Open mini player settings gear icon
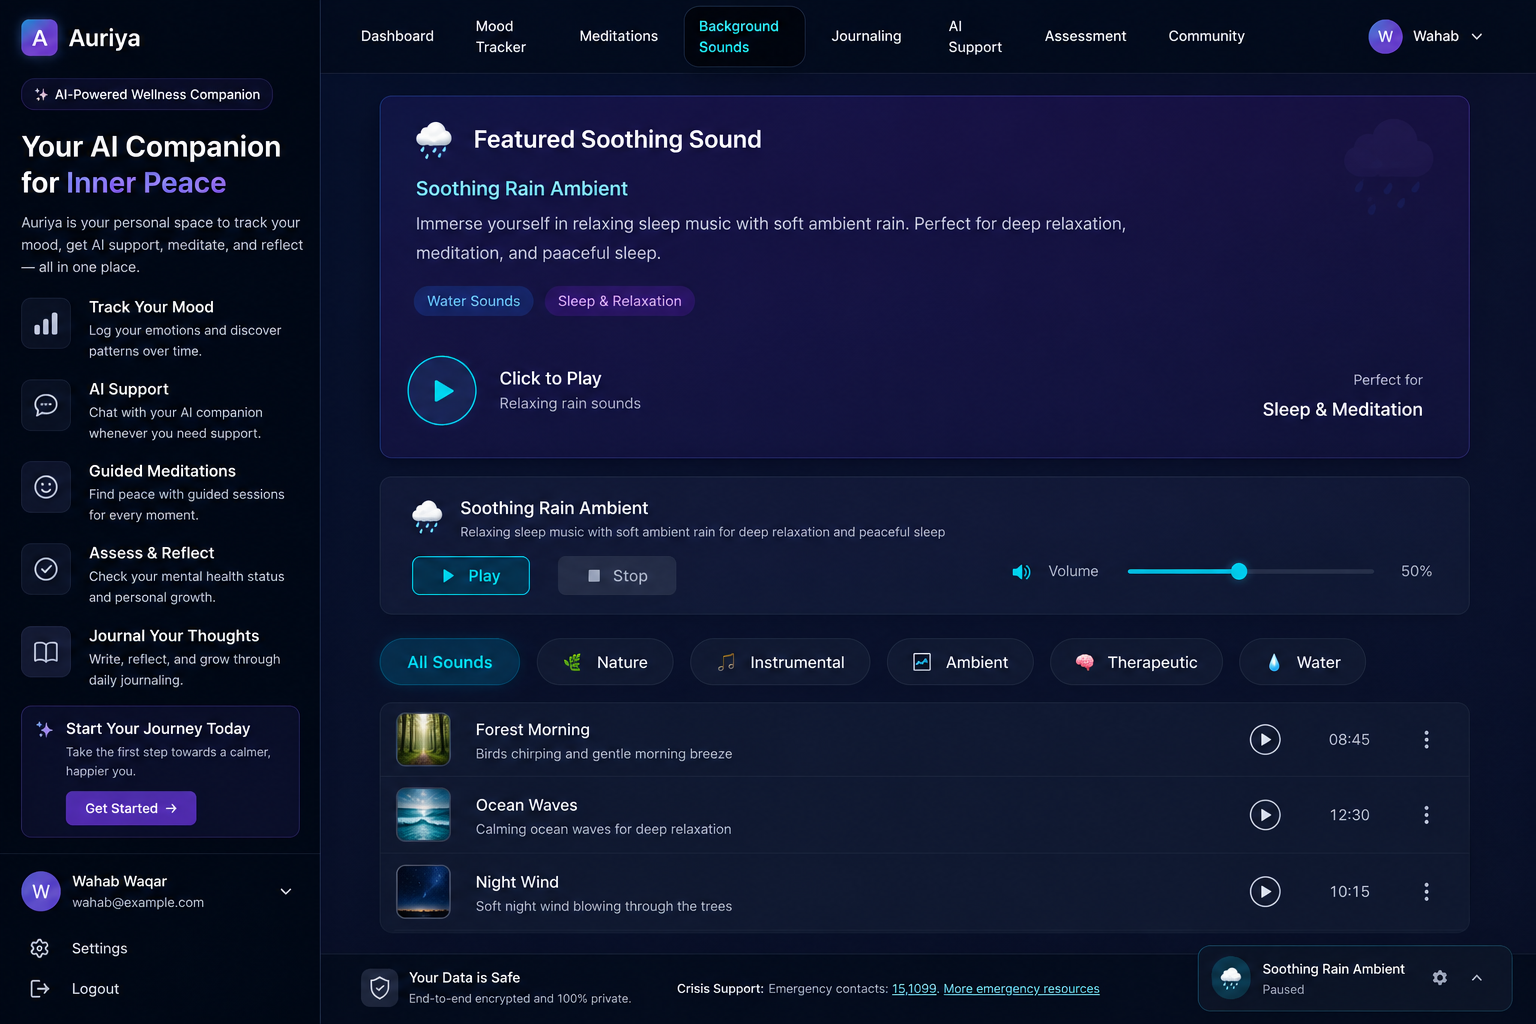Image resolution: width=1536 pixels, height=1024 pixels. pos(1440,978)
